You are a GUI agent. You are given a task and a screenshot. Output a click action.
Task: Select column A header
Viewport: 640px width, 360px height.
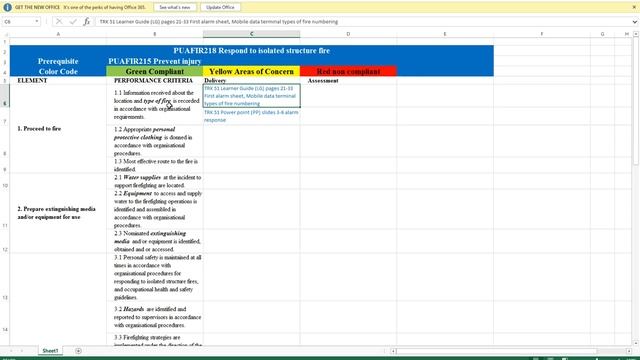coord(58,34)
